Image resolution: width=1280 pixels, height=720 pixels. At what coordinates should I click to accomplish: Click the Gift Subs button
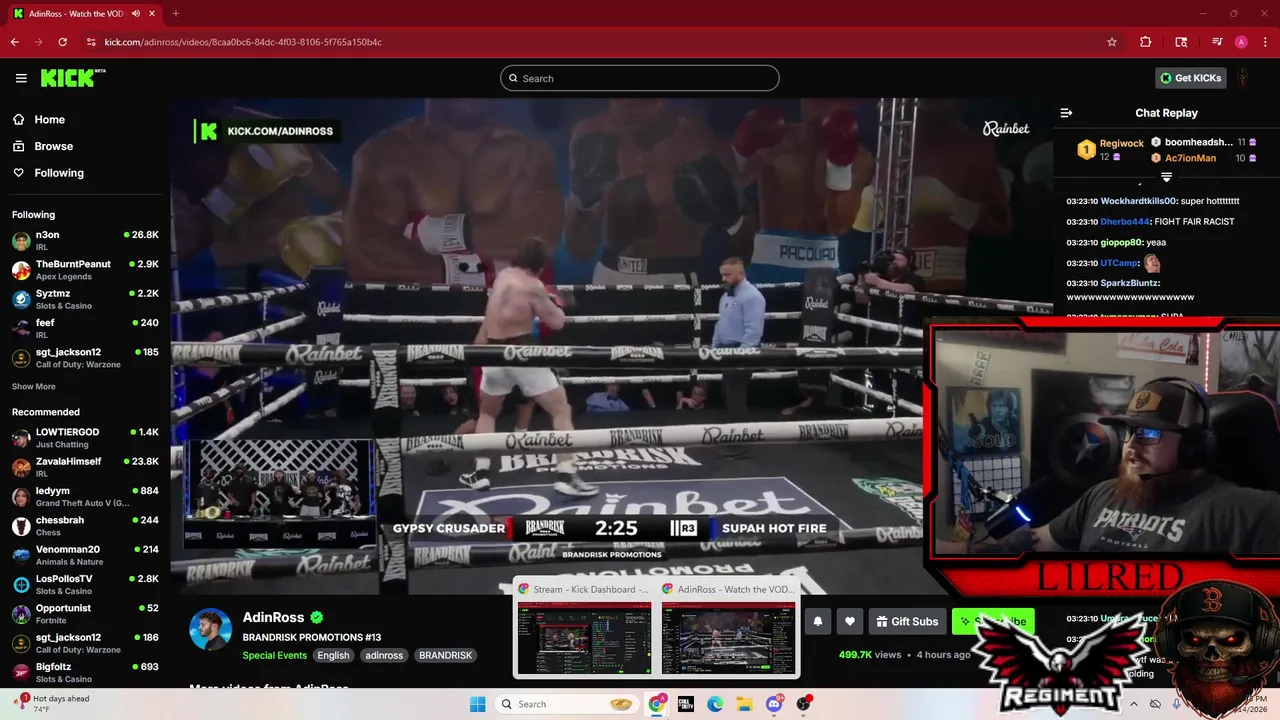[907, 621]
